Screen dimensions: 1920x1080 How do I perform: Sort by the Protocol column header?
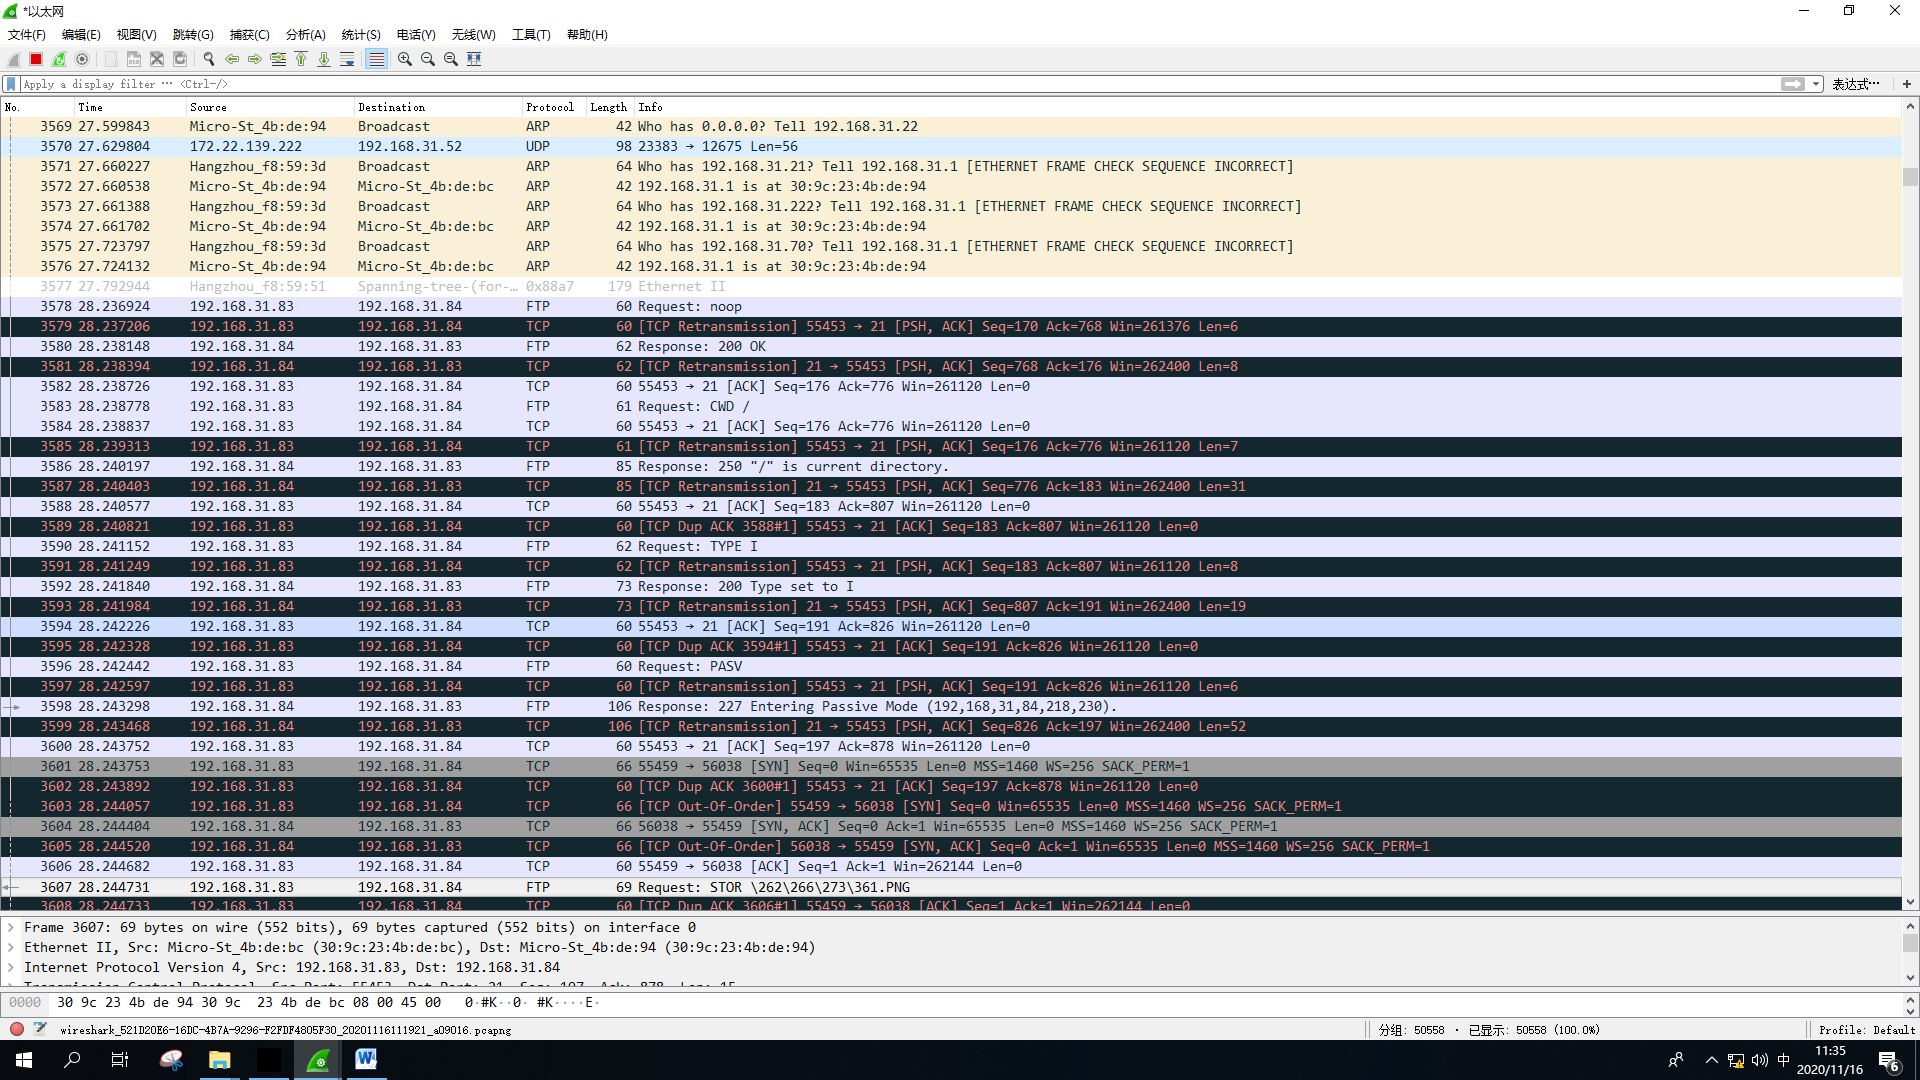click(x=549, y=107)
